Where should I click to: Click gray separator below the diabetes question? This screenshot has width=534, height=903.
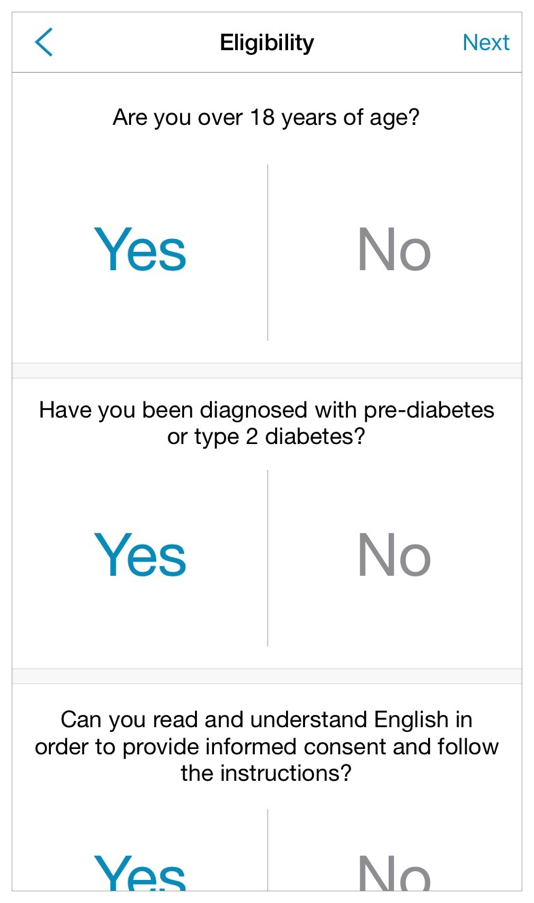point(267,676)
